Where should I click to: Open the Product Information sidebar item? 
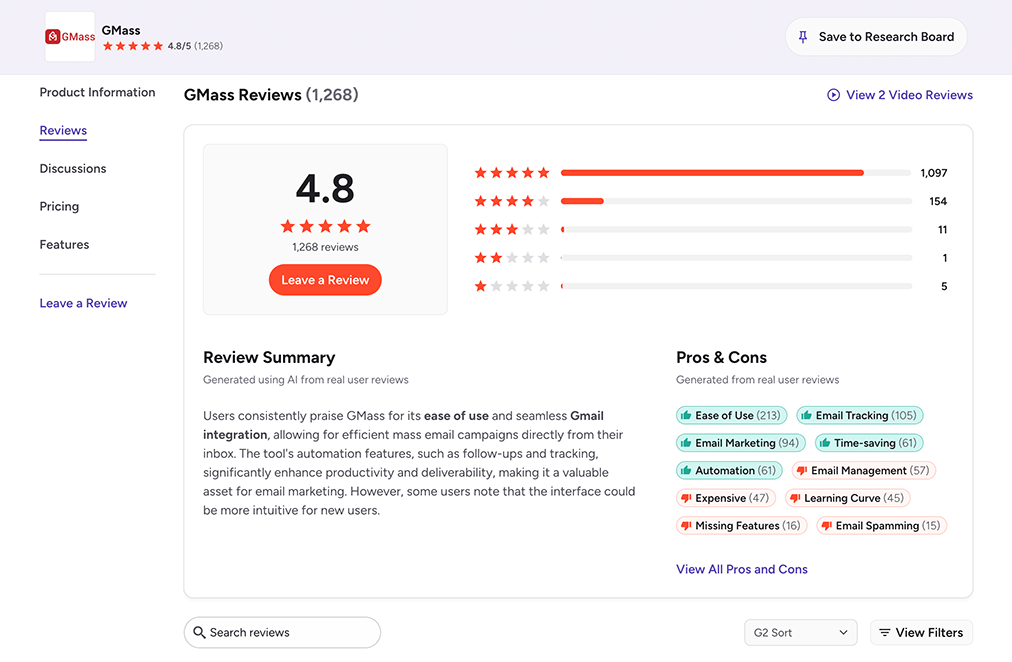pos(97,92)
